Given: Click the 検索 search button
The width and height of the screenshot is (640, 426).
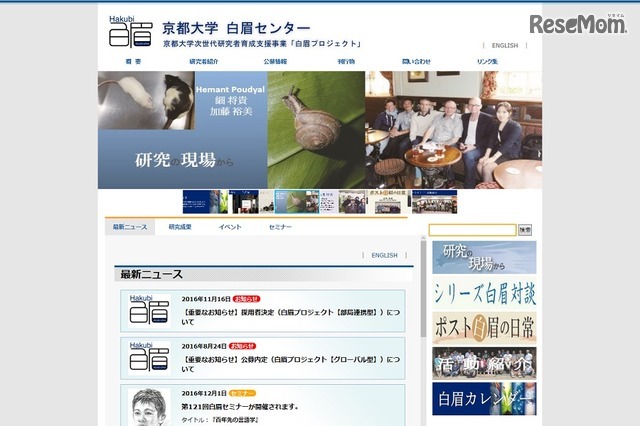Looking at the screenshot, I should 525,230.
